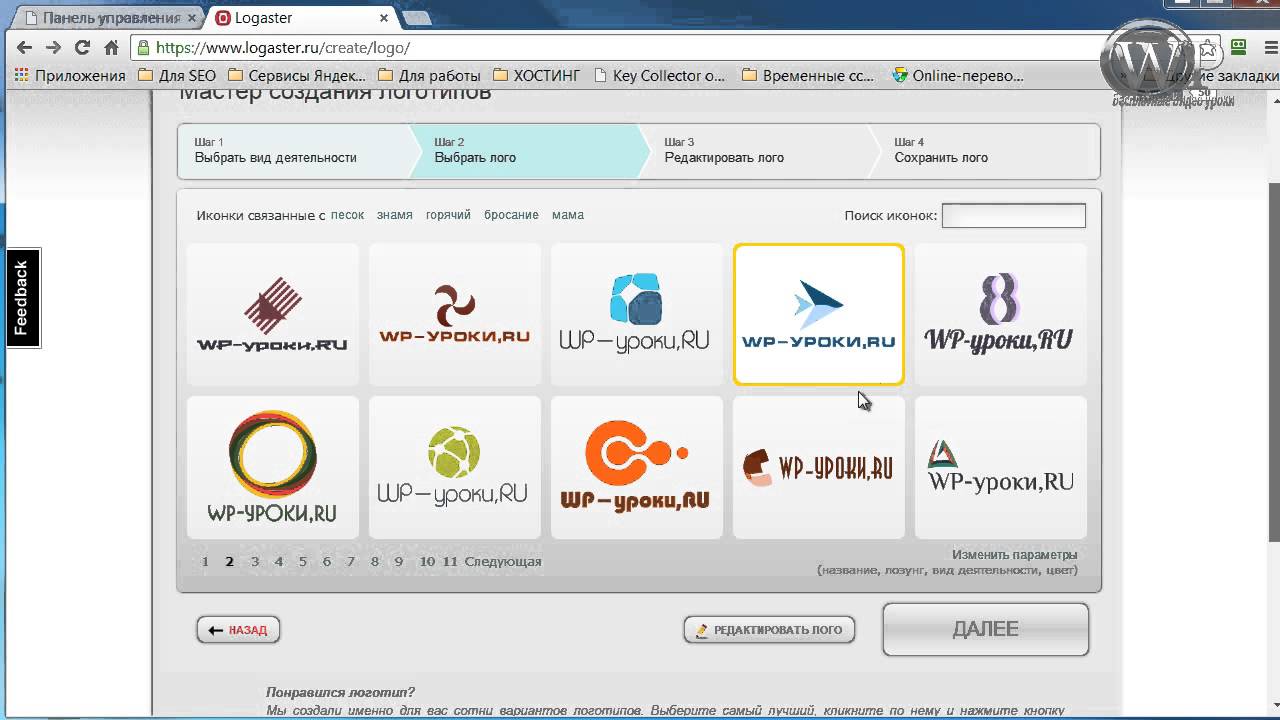The width and height of the screenshot is (1280, 720).
Task: Open the Online-перево... bookmark
Action: coord(958,75)
